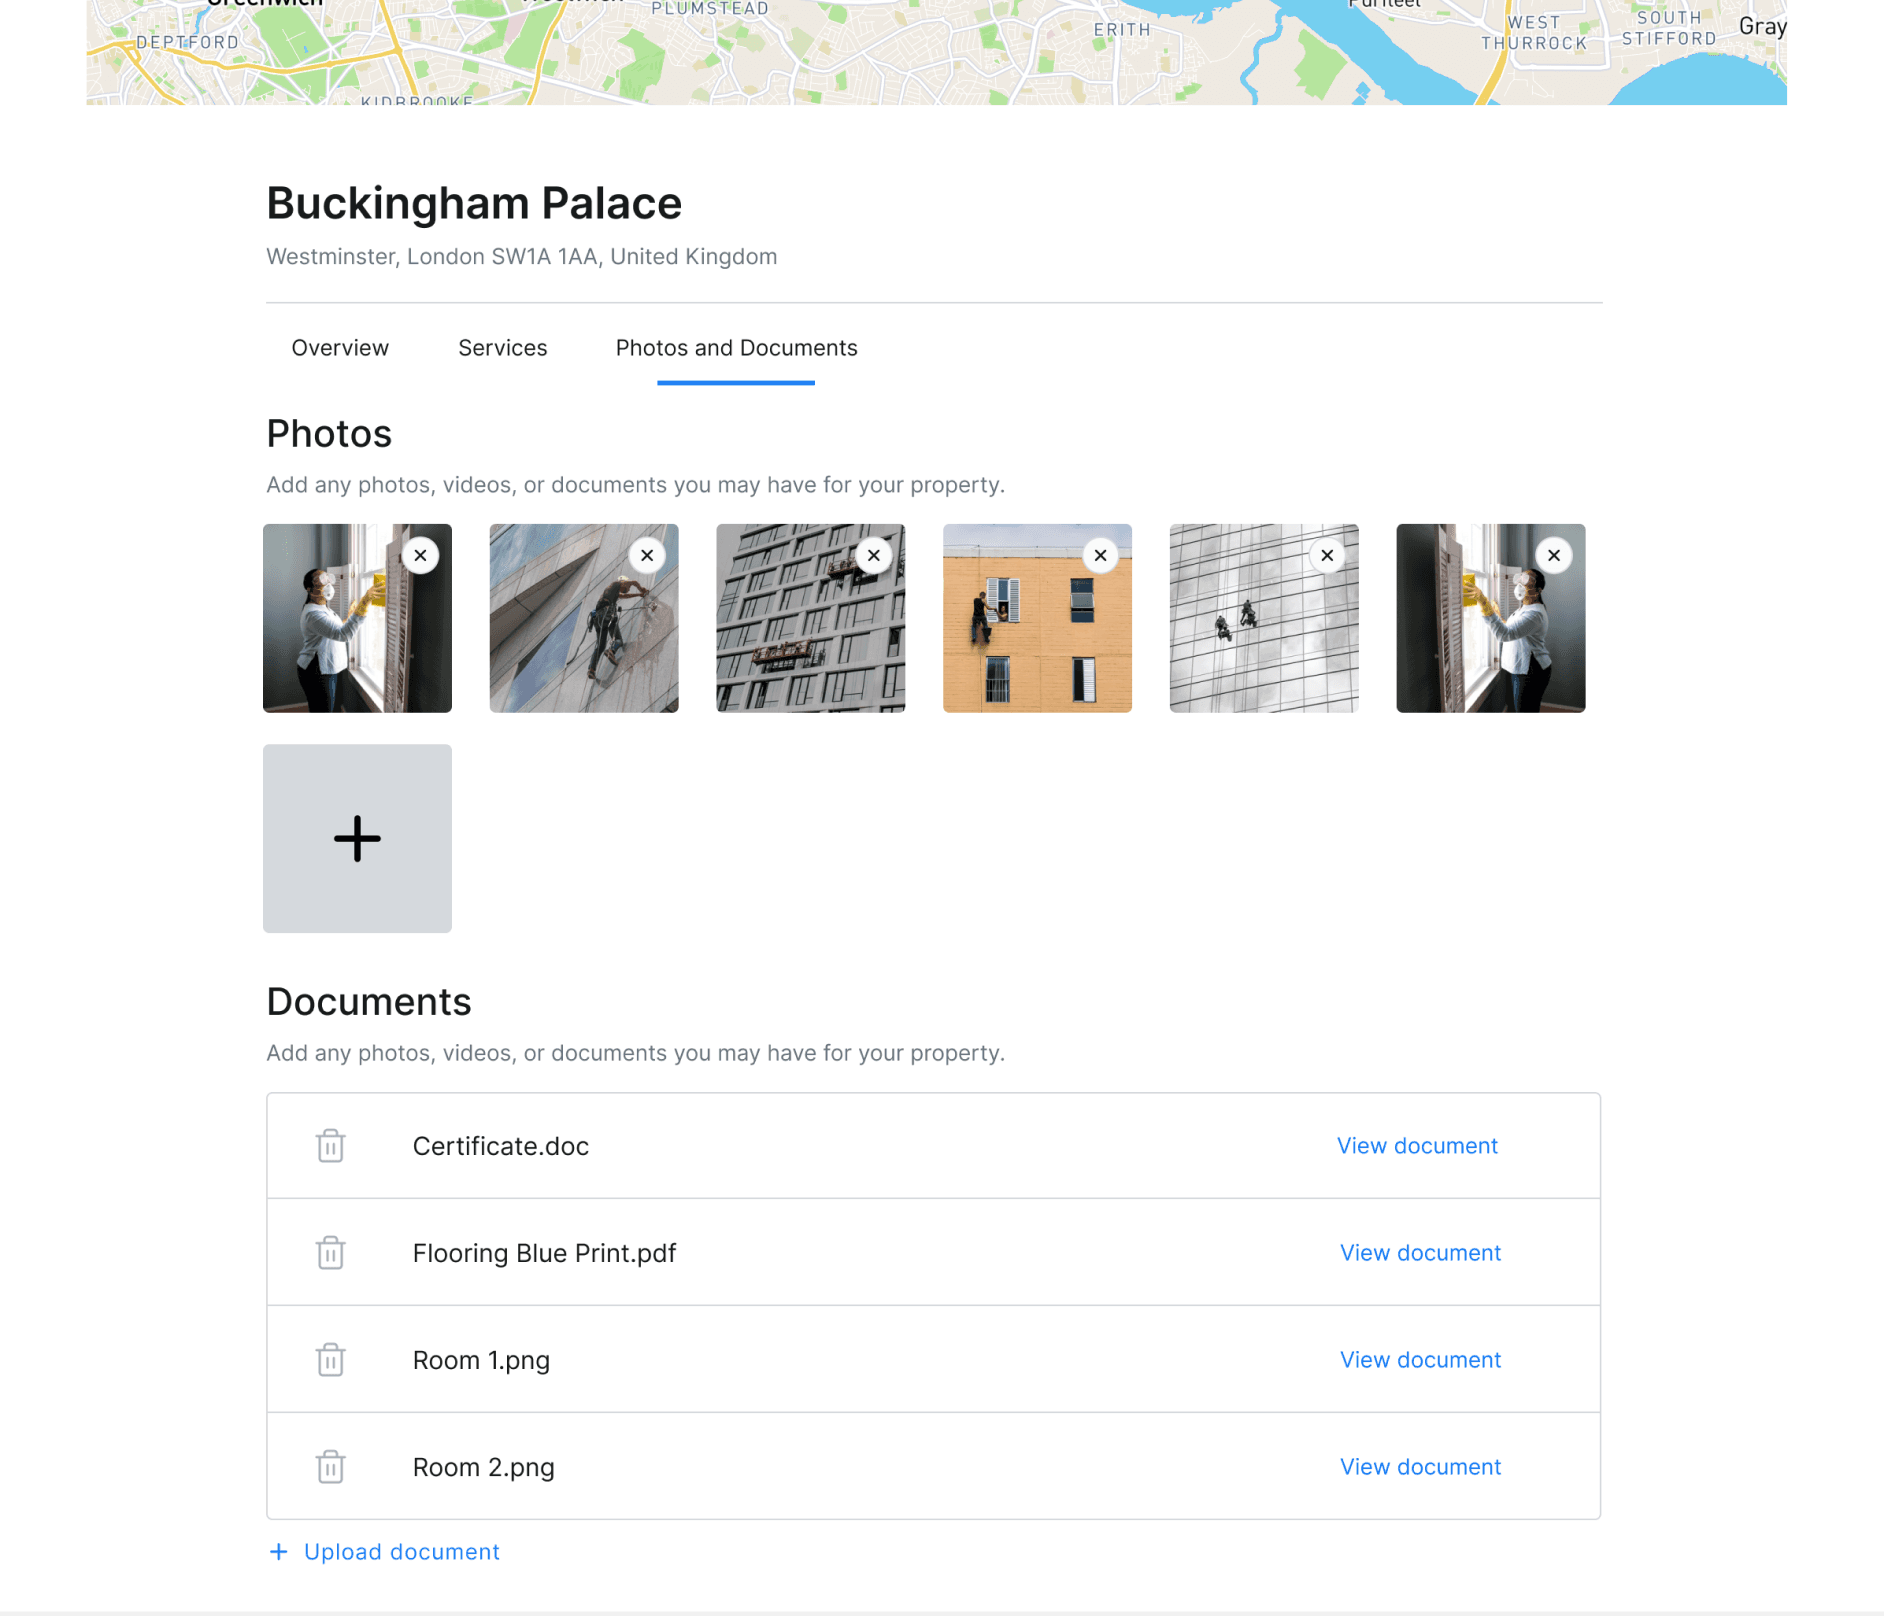Remove the last mirrored photo of woman at window
1884x1616 pixels.
1554,555
